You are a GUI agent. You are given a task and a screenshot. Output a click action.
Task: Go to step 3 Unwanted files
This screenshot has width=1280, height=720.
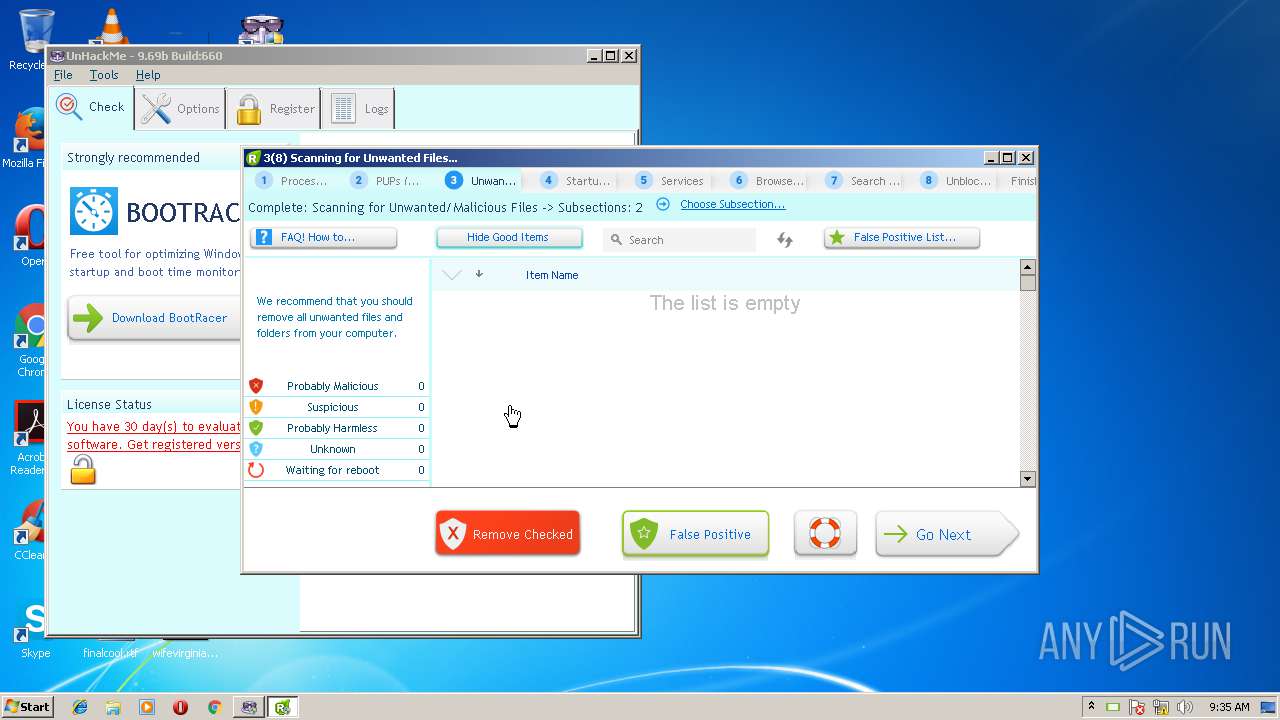[482, 181]
